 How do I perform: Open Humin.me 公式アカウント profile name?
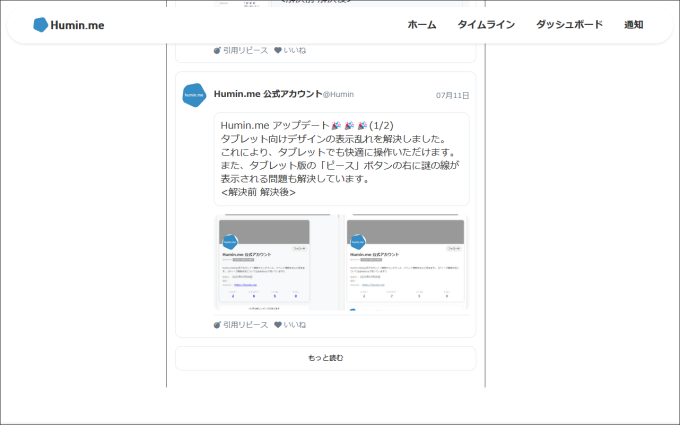268,94
